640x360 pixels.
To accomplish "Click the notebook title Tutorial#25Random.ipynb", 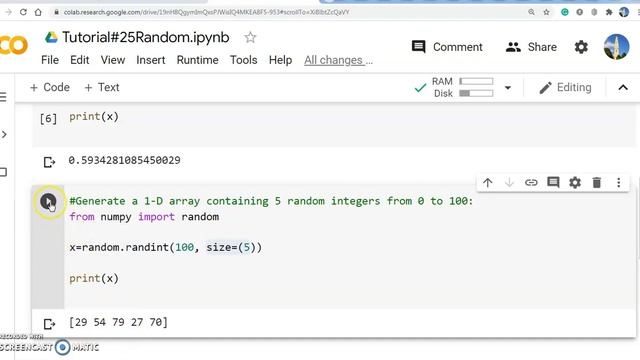I will coord(146,38).
